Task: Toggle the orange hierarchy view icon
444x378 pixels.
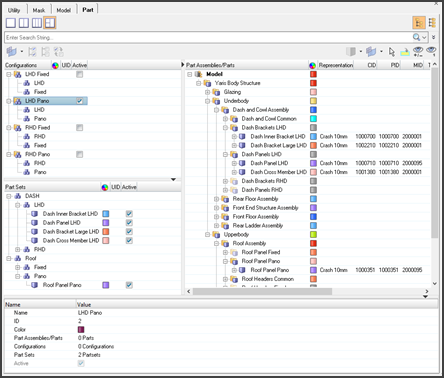Action: coord(419,23)
